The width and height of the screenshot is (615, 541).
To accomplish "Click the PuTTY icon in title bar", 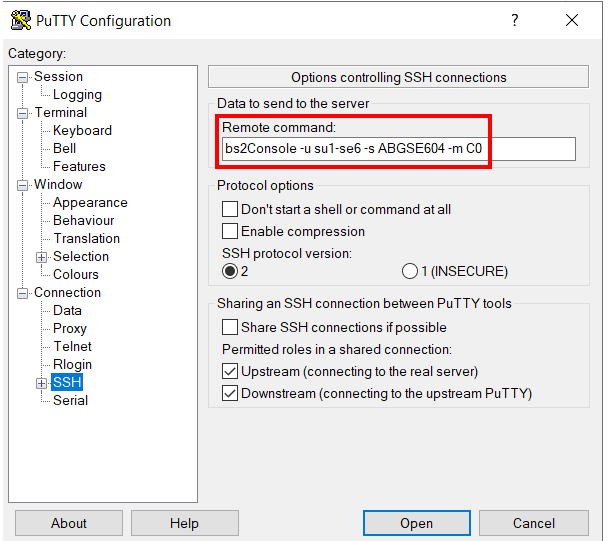I will (19, 20).
